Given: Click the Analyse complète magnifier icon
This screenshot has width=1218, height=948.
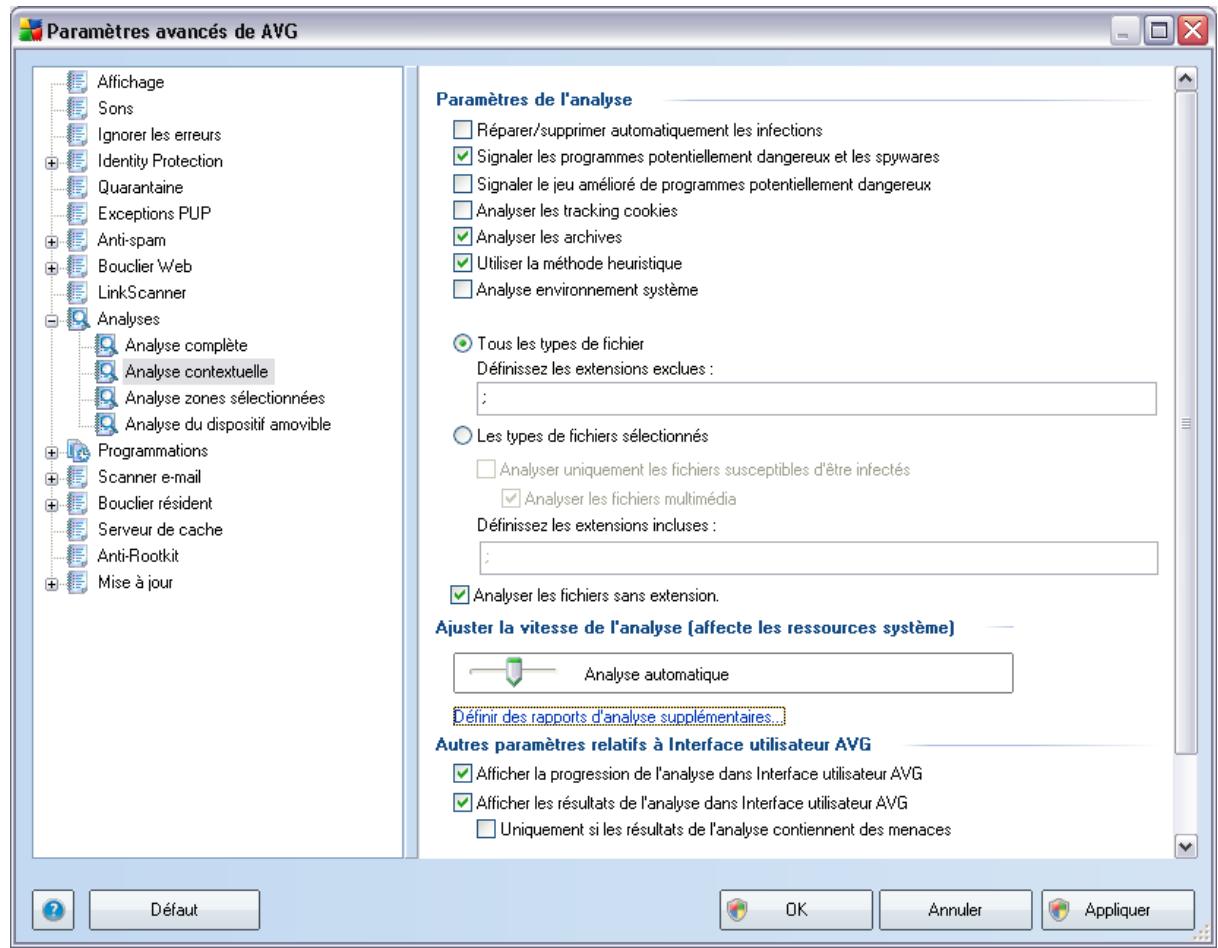Looking at the screenshot, I should coord(104,344).
